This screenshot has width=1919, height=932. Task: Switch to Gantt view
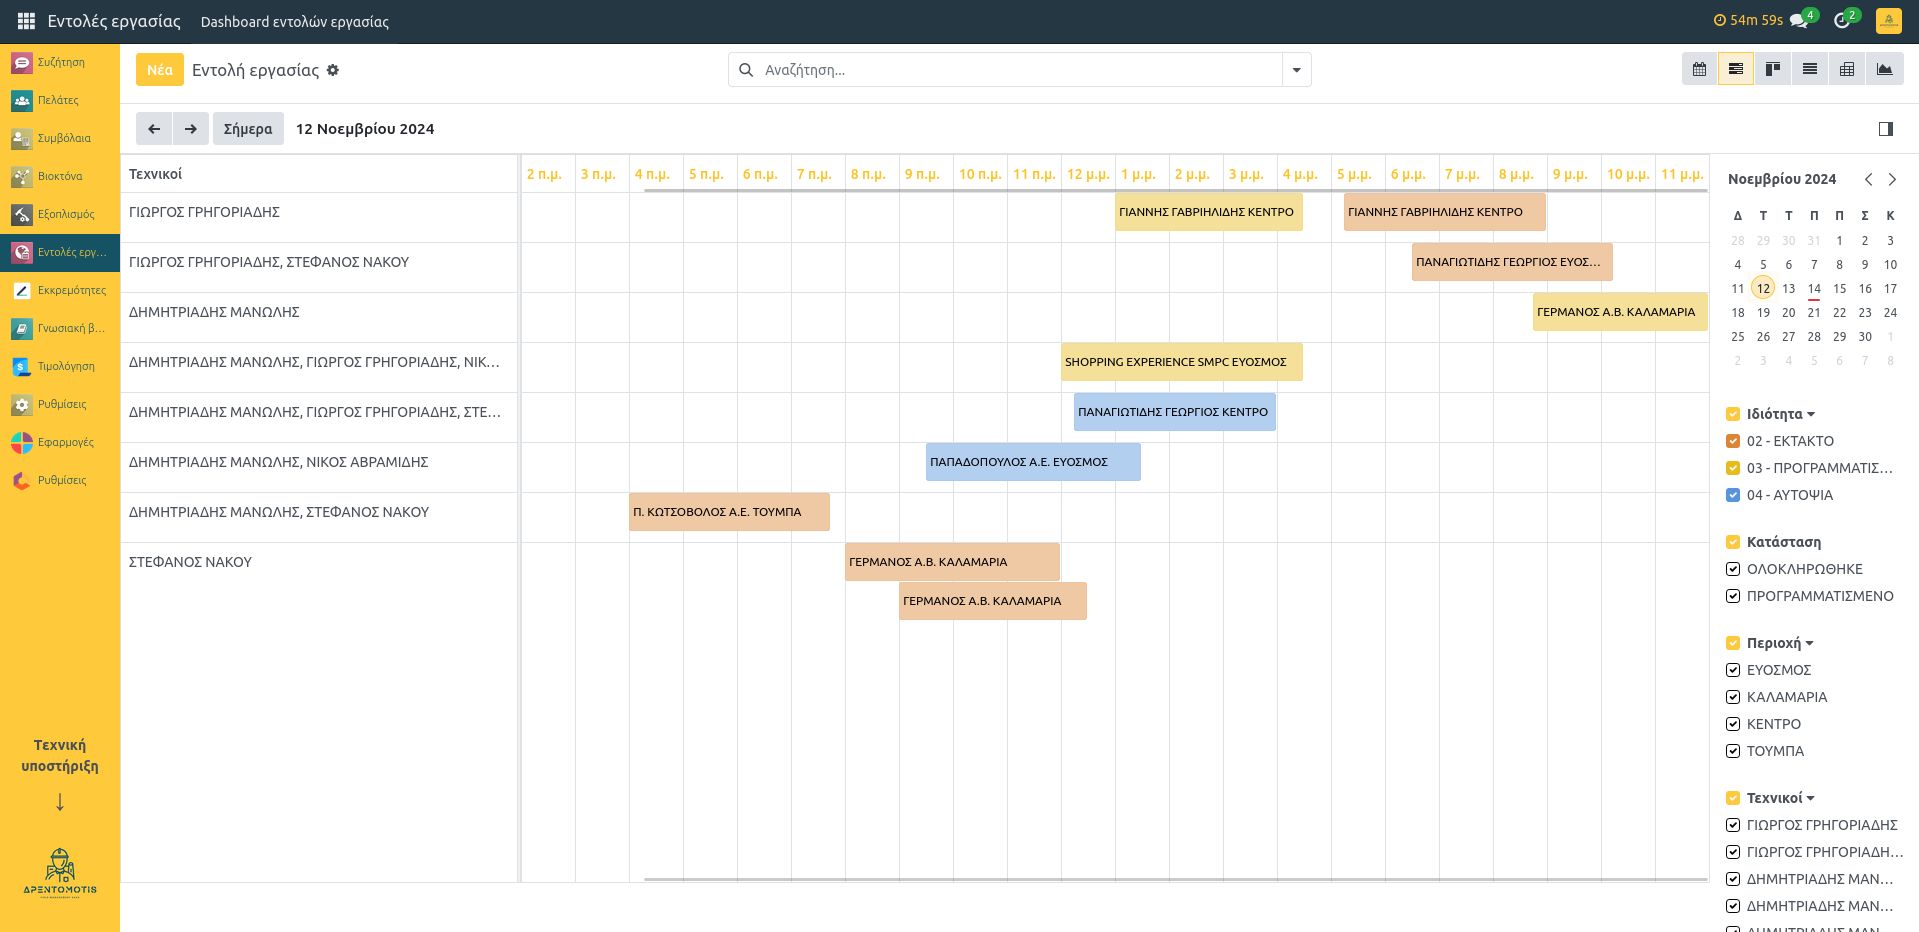pyautogui.click(x=1736, y=69)
